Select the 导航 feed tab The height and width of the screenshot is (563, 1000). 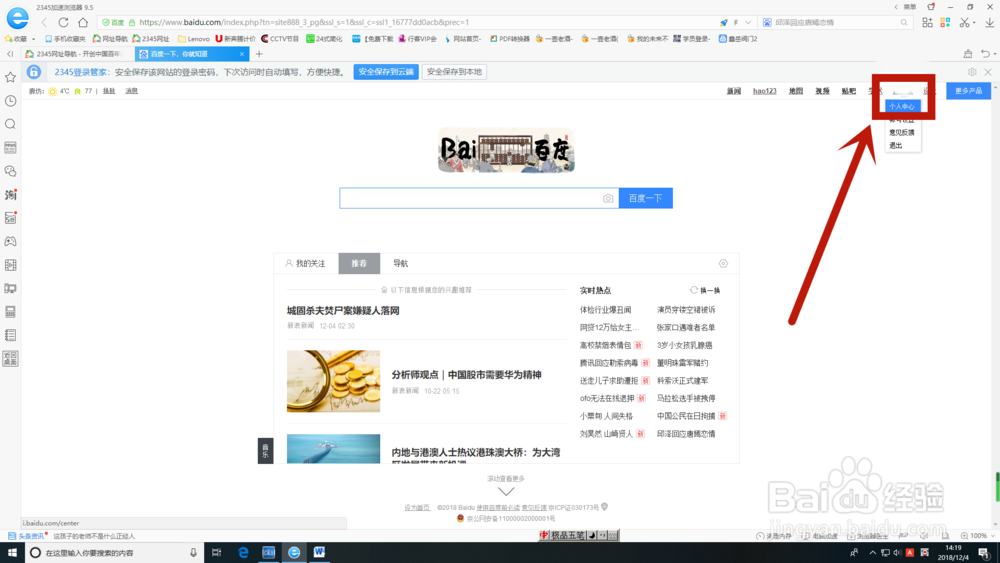[x=401, y=263]
